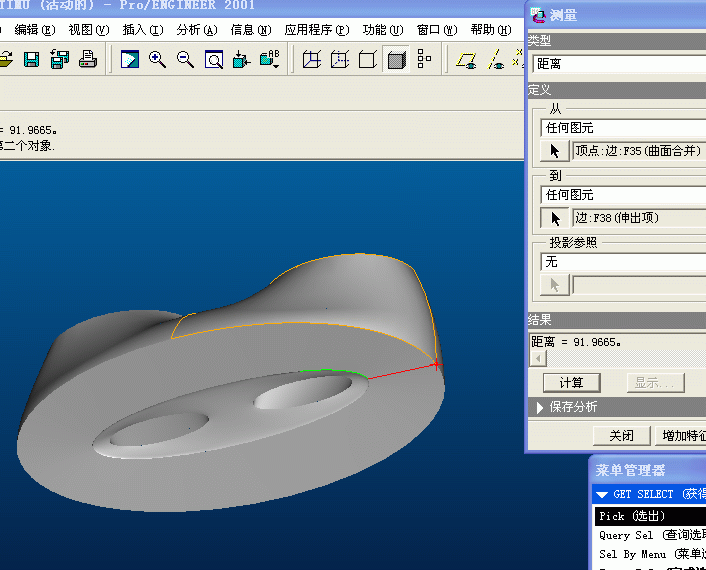706x570 pixels.
Task: Click the Save a Copy icon
Action: coord(59,59)
